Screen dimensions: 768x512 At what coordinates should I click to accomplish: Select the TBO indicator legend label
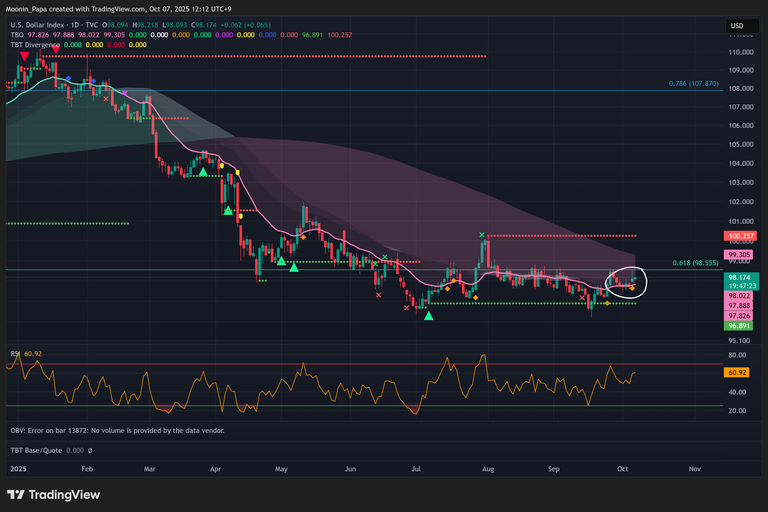point(17,34)
